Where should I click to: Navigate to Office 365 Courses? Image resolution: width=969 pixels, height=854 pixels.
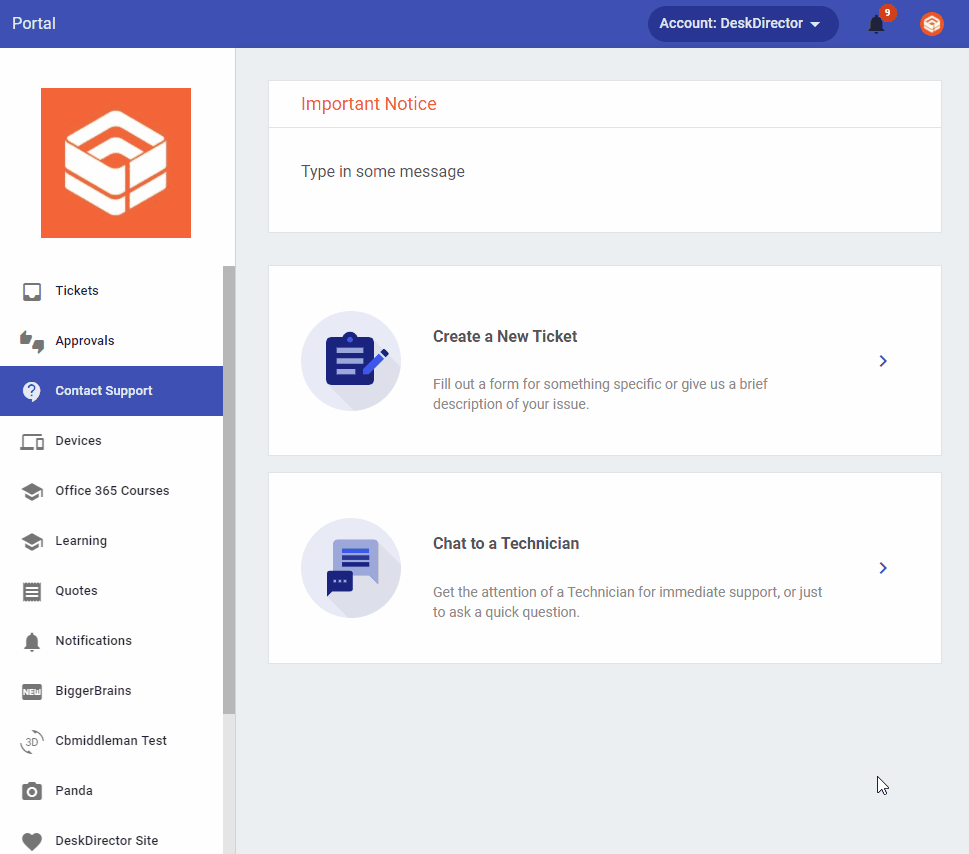(111, 491)
